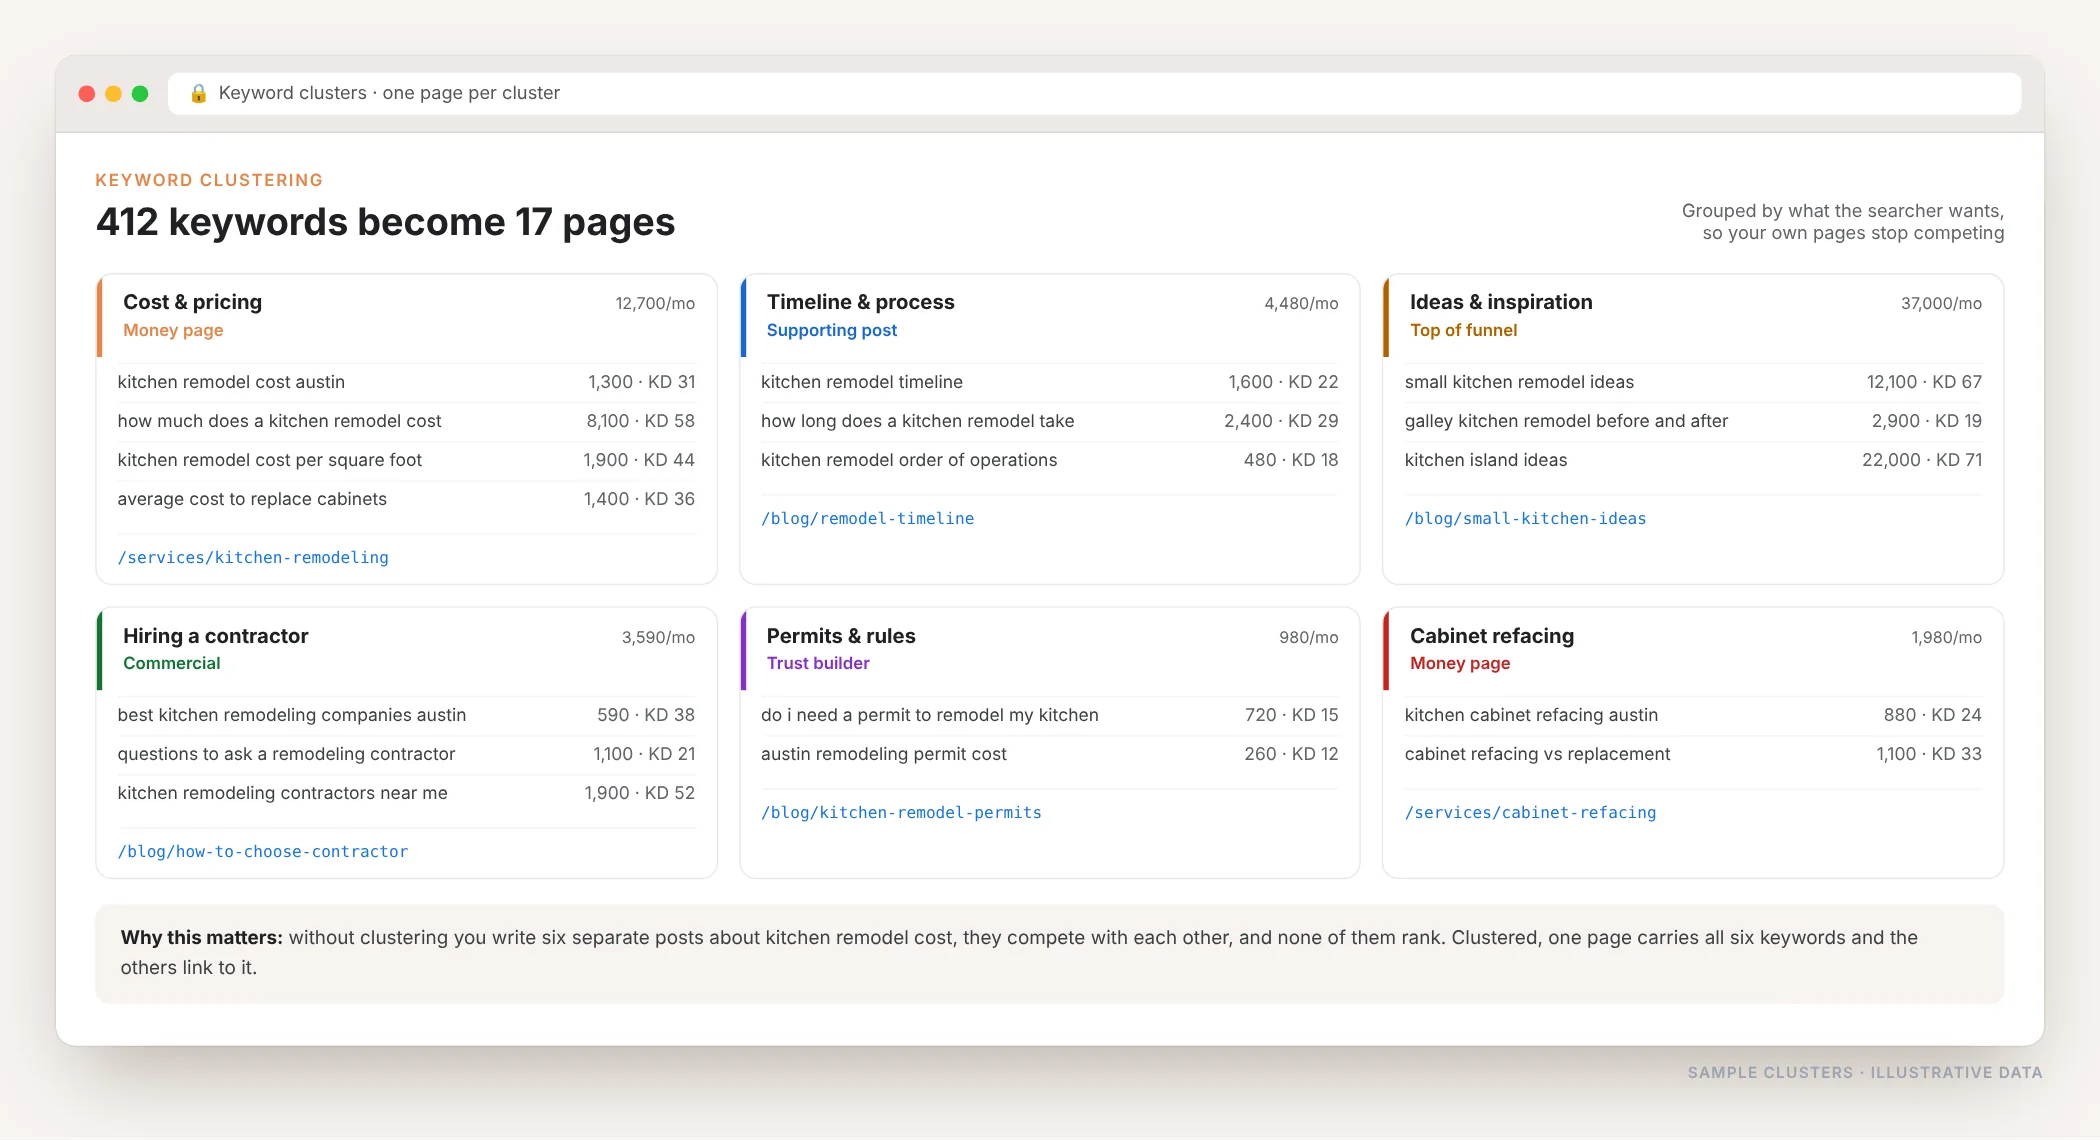The image size is (2100, 1140).
Task: Open /blog/how-to-choose-contractor link
Action: coord(263,851)
